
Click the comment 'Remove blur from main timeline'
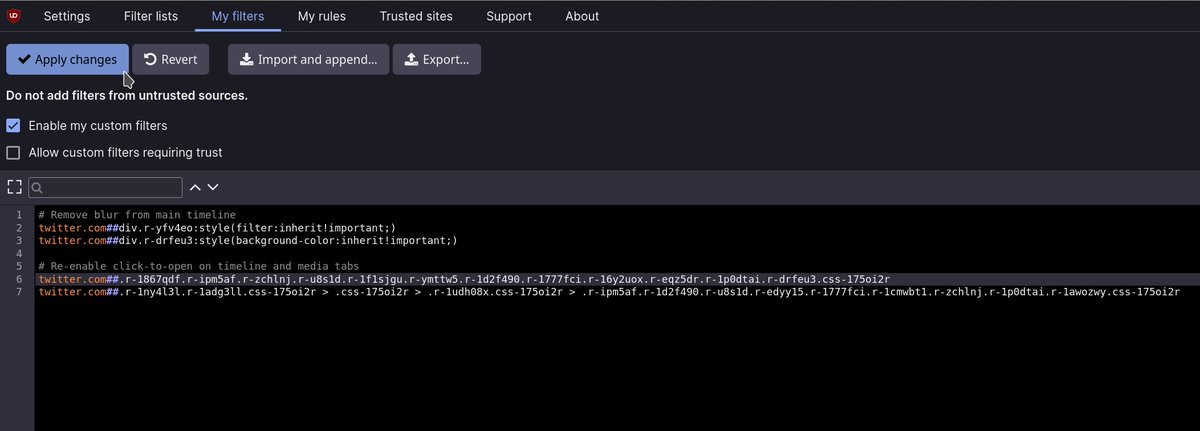[137, 215]
